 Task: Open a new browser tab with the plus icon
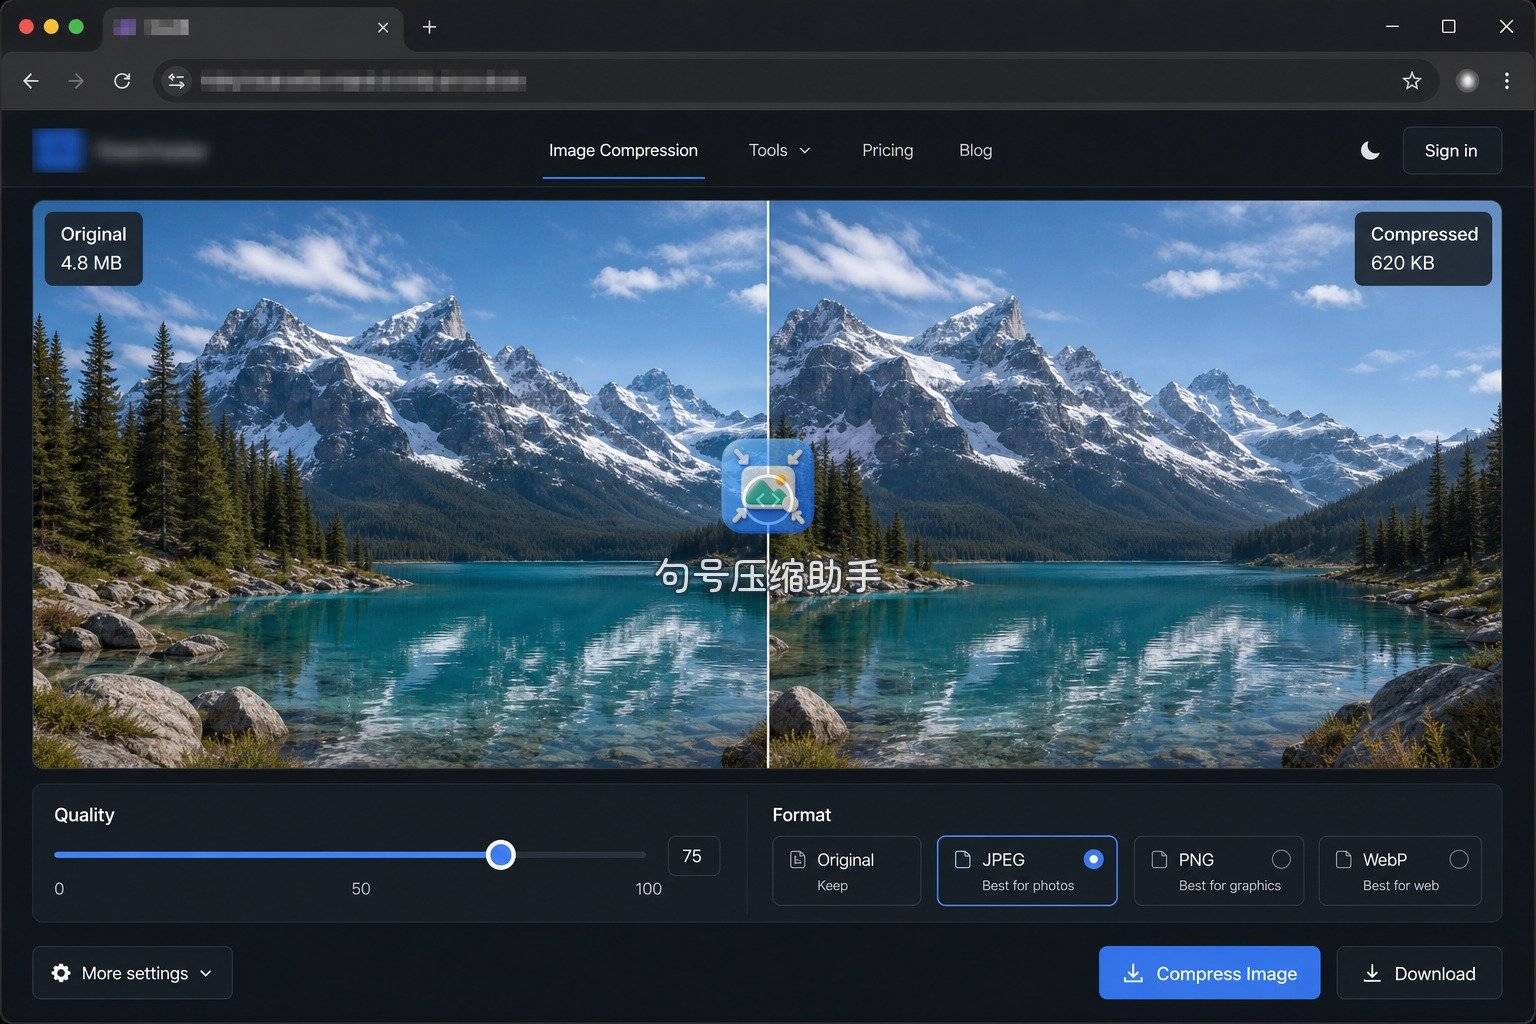(429, 27)
